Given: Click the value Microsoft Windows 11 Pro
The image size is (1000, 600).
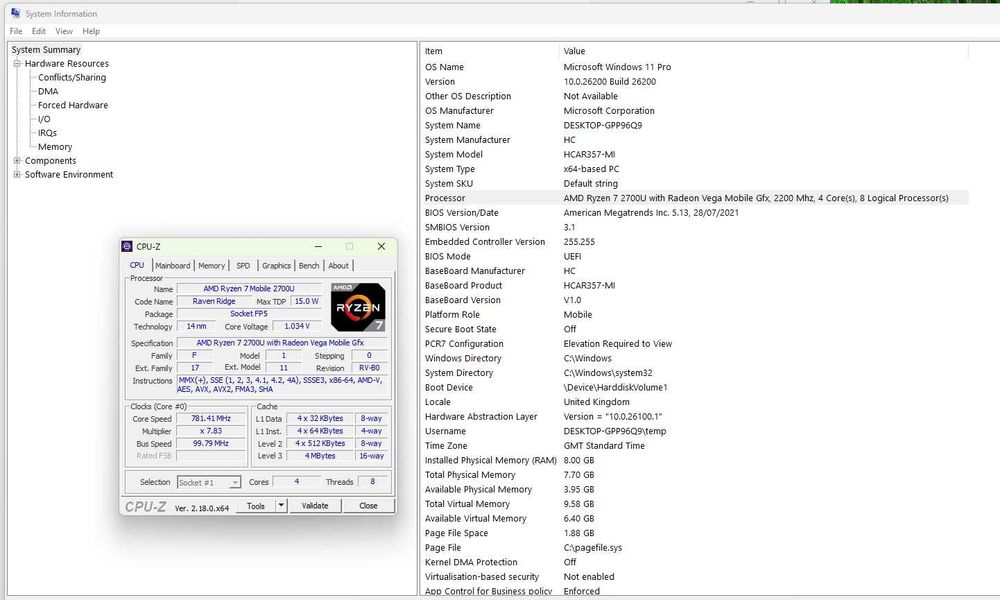Looking at the screenshot, I should (x=617, y=67).
